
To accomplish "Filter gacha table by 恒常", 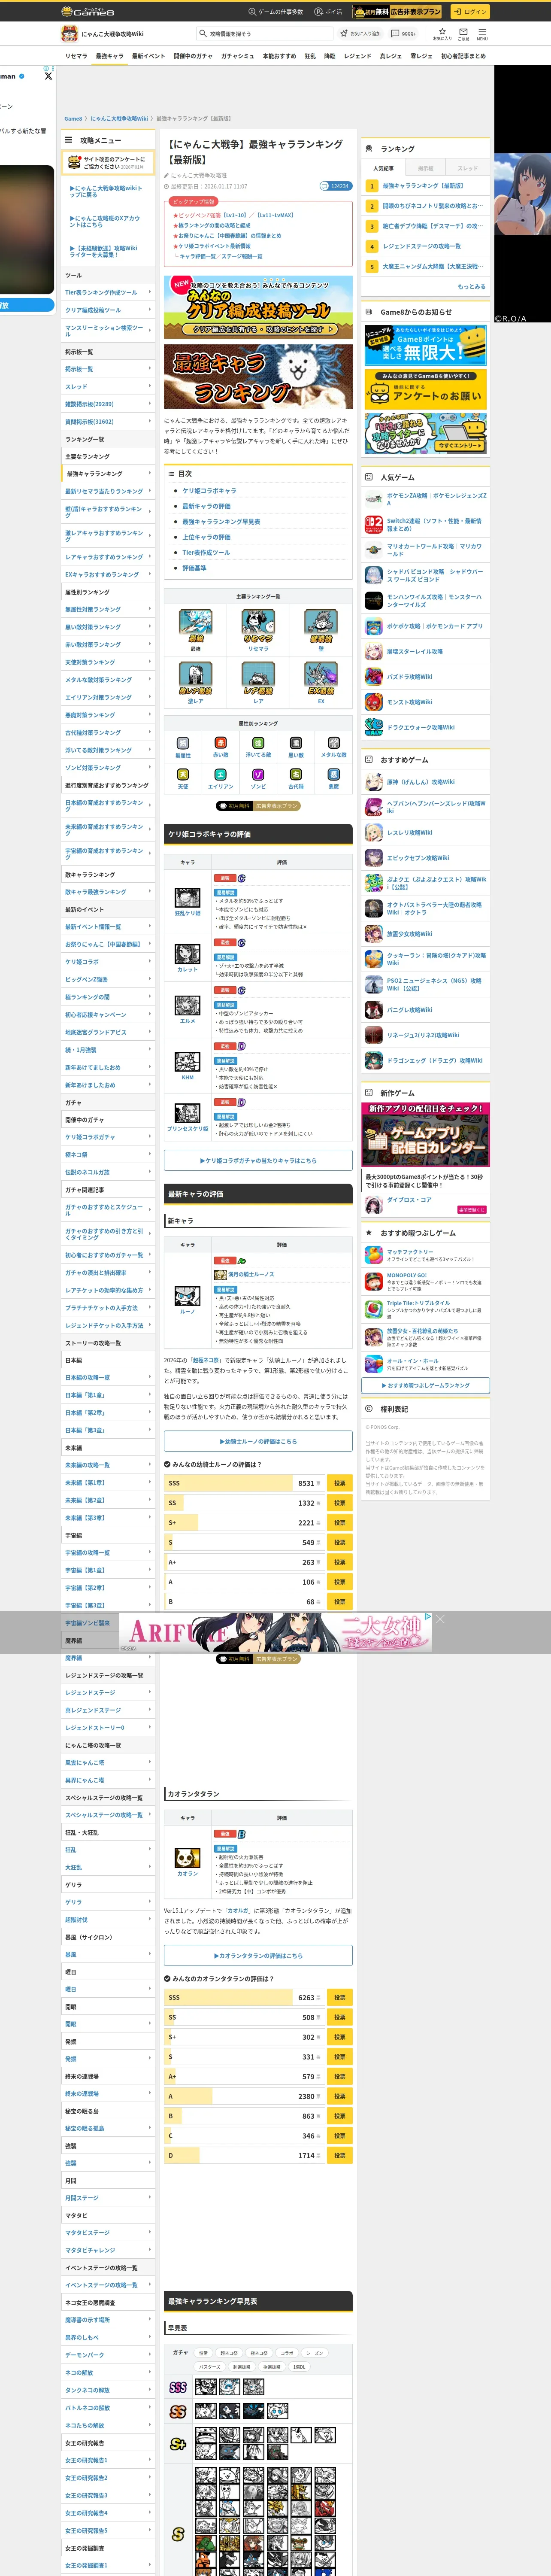I will pos(203,2353).
